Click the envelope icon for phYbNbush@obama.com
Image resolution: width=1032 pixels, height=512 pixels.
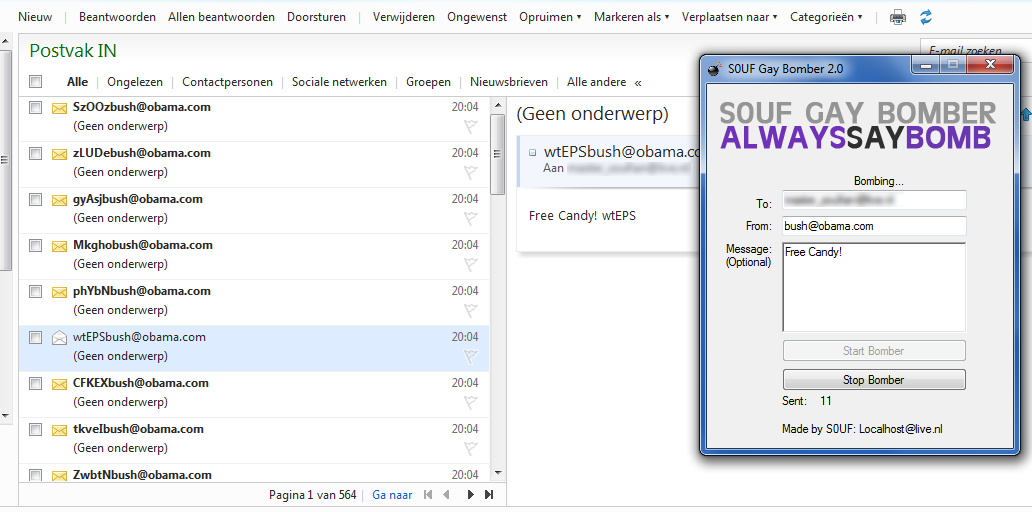(59, 292)
